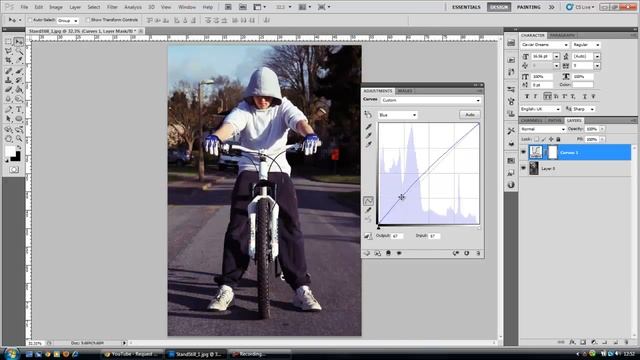Click the black point slider under curve
This screenshot has width=640, height=360.
click(x=379, y=227)
